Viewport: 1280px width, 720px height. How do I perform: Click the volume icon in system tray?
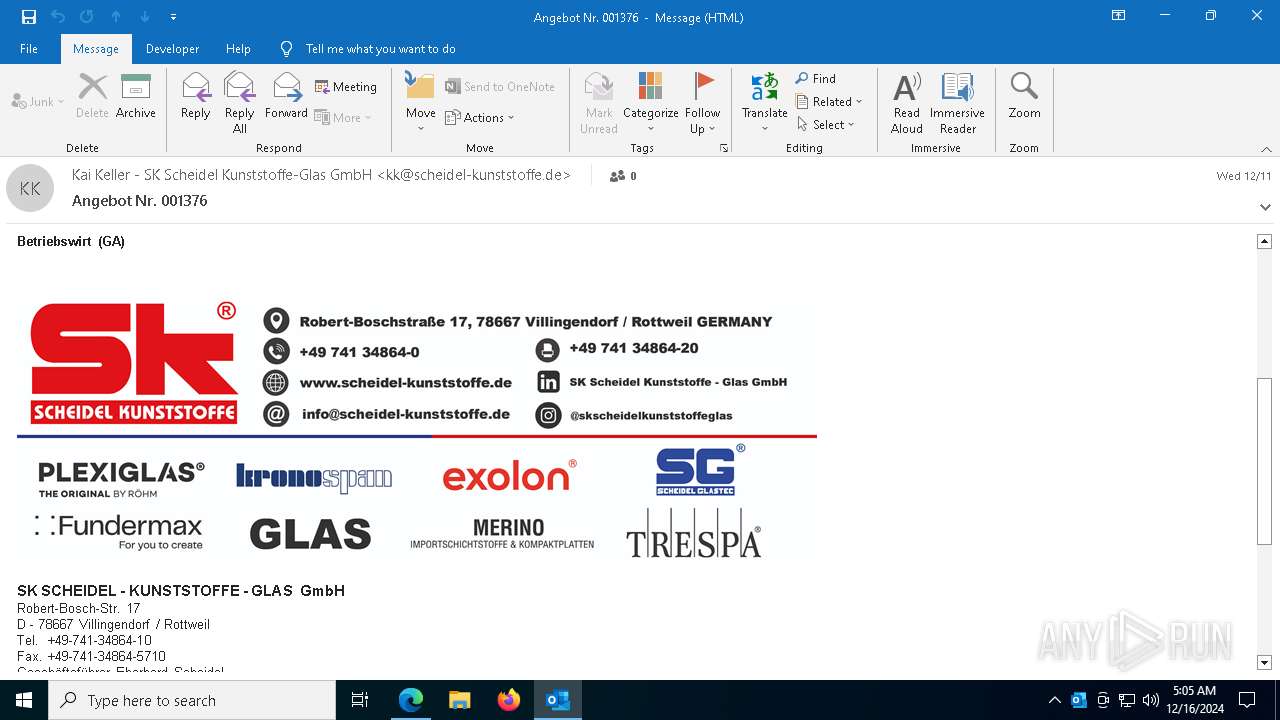pos(1151,700)
